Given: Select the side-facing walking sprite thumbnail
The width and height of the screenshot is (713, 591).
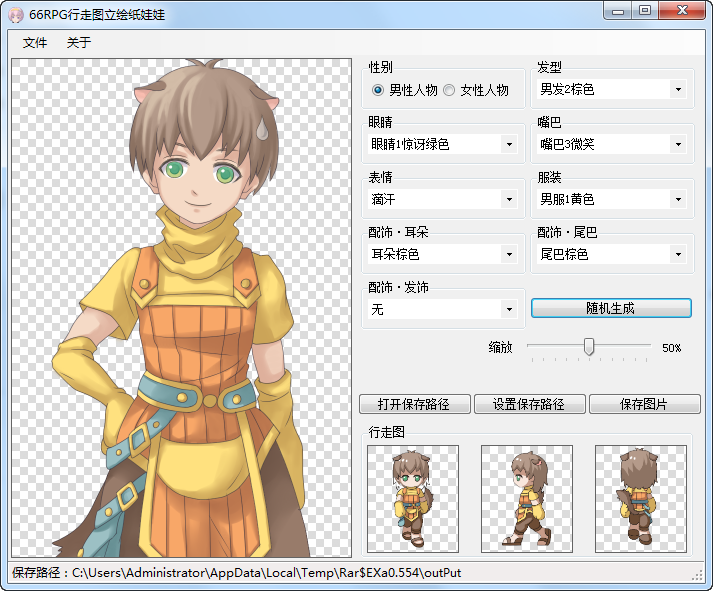Looking at the screenshot, I should click(x=527, y=499).
